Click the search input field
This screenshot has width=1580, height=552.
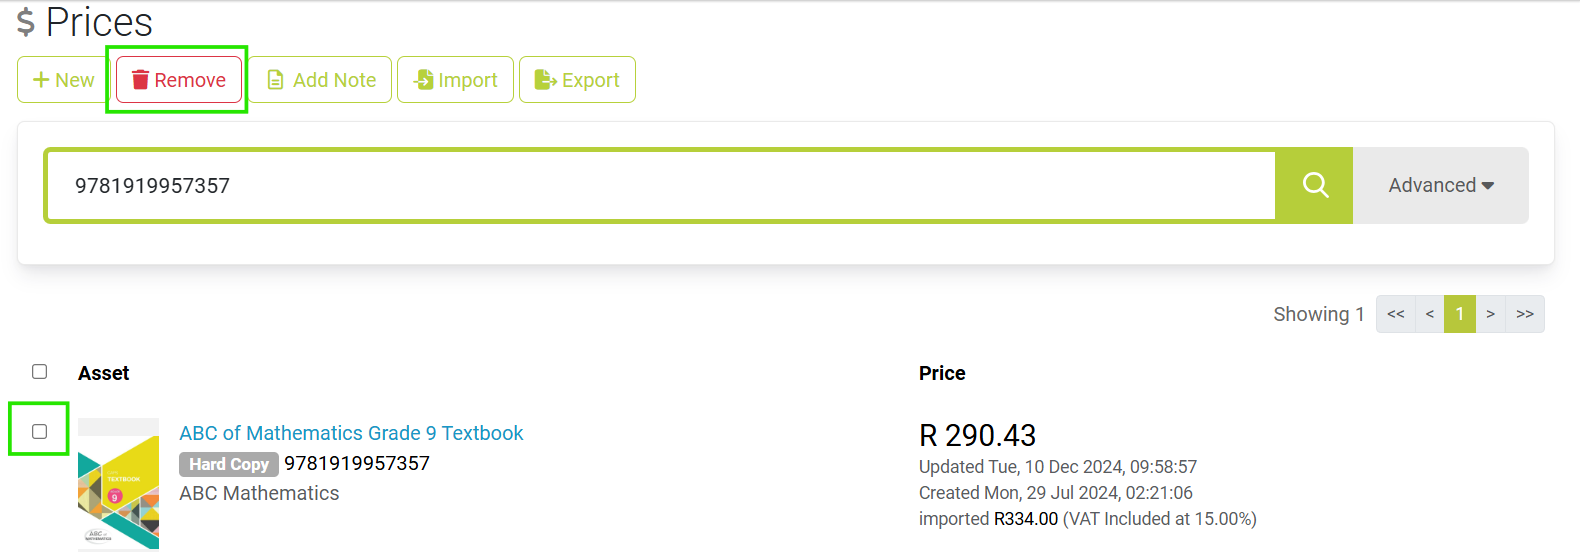pos(660,185)
